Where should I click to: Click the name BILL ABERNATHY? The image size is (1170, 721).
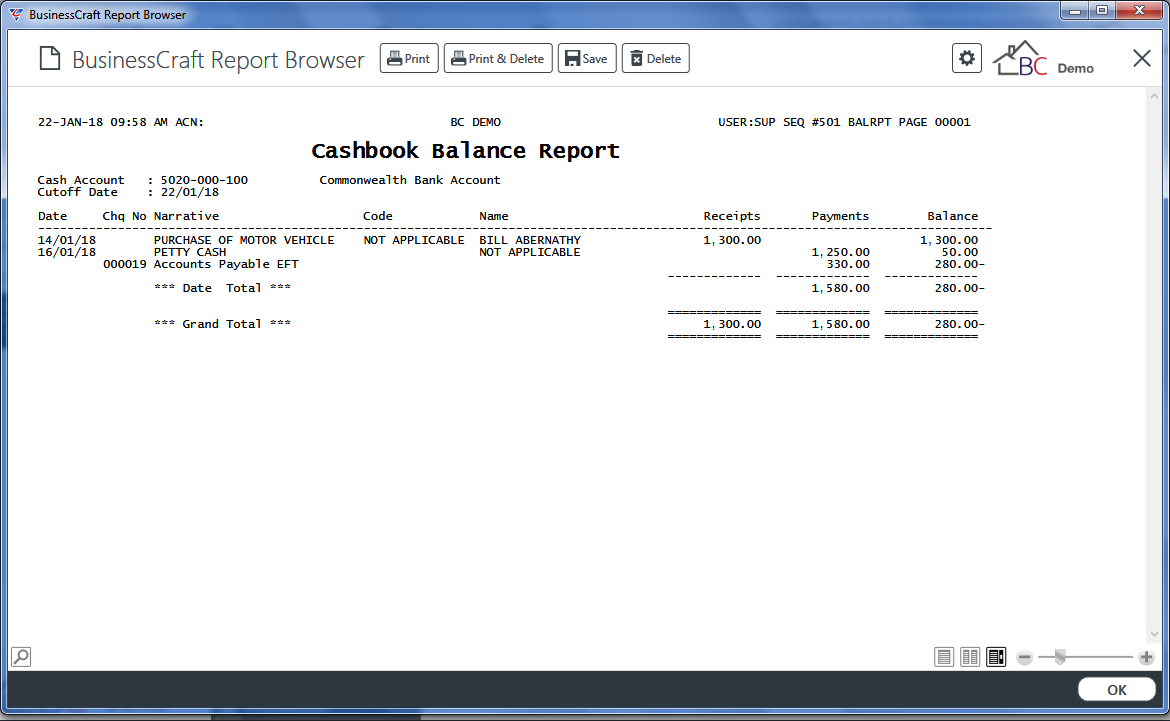(530, 240)
